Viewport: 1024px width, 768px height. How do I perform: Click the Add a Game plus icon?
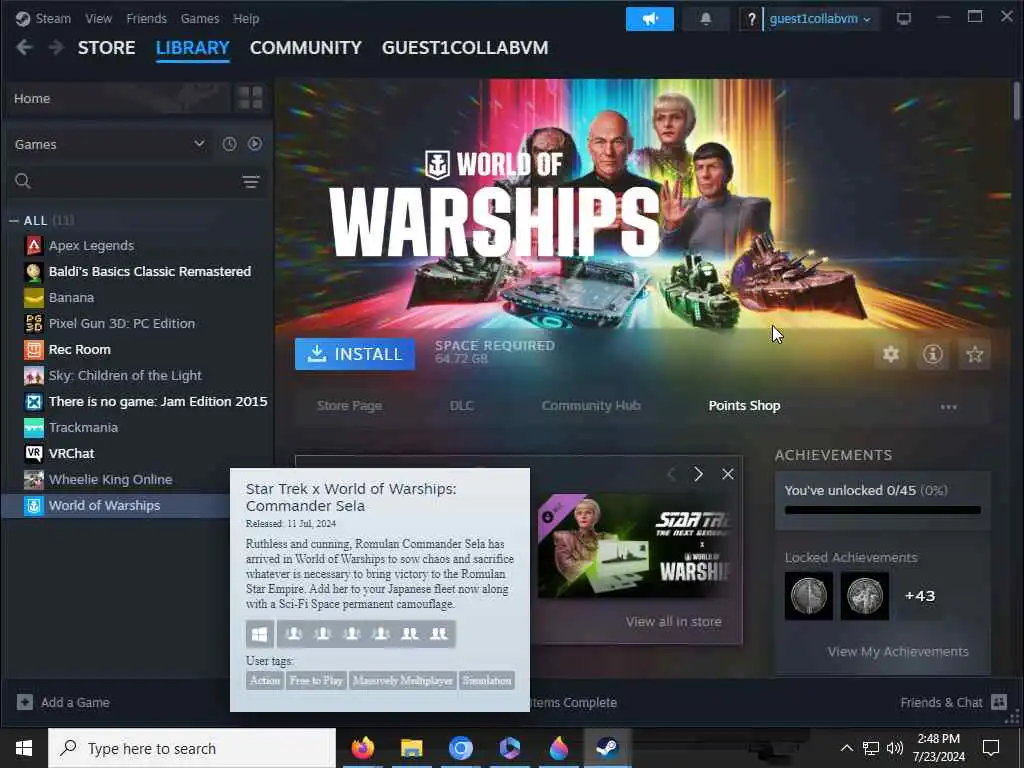click(x=25, y=702)
